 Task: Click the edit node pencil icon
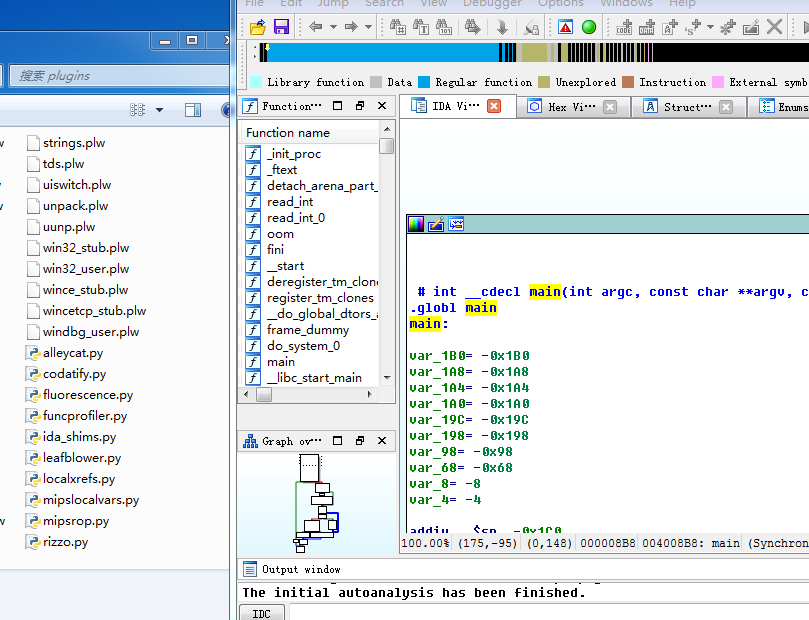coord(436,225)
